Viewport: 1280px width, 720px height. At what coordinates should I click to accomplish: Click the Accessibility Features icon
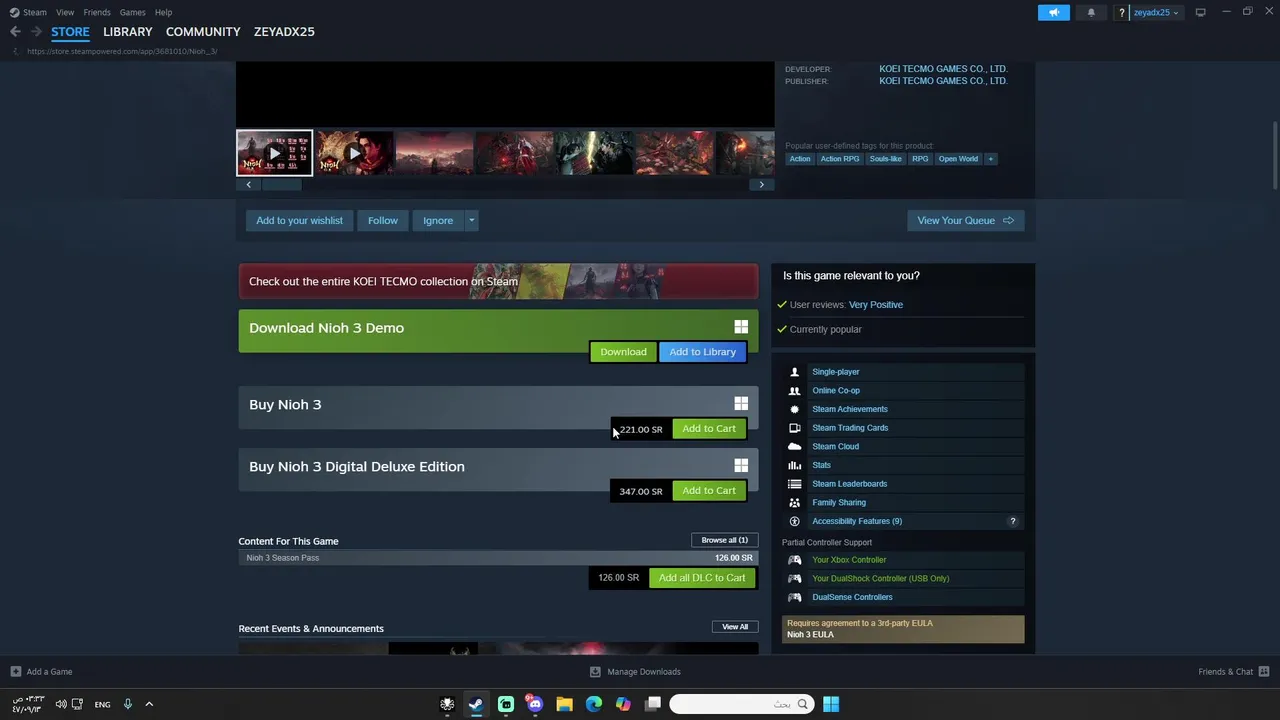[x=795, y=521]
